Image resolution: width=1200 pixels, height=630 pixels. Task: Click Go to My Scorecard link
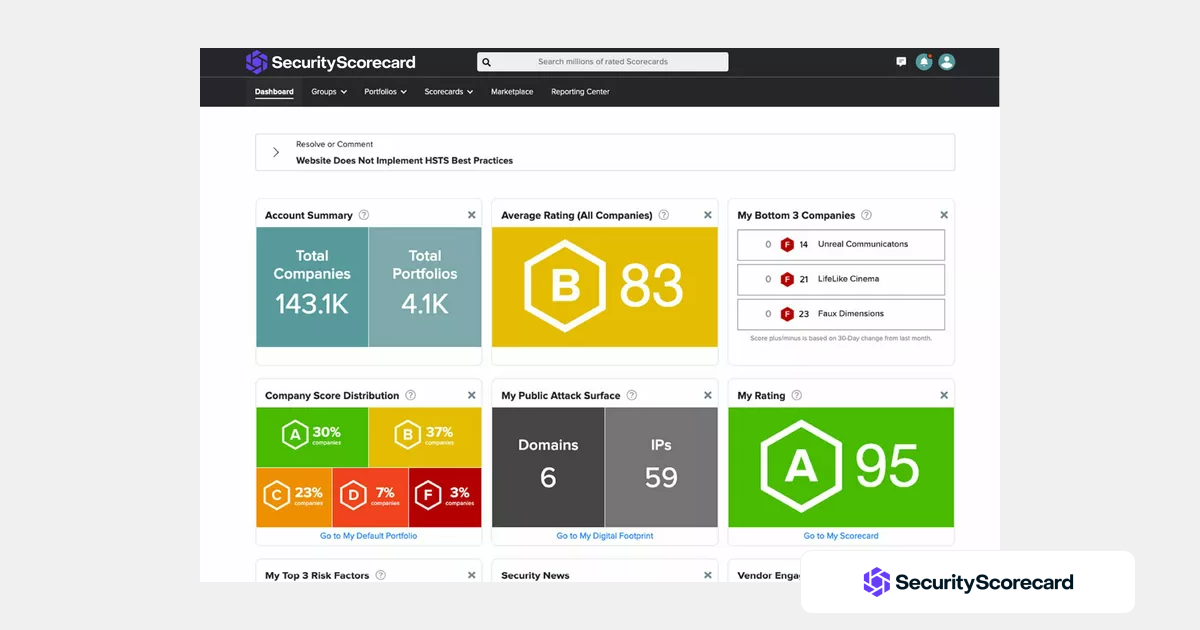point(841,536)
